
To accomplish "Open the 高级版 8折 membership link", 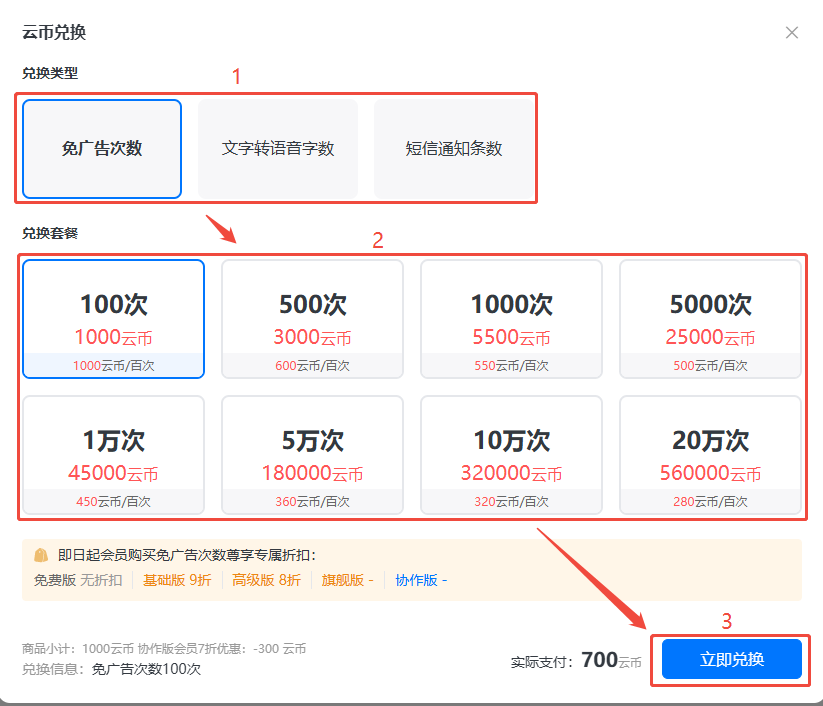I will [266, 580].
